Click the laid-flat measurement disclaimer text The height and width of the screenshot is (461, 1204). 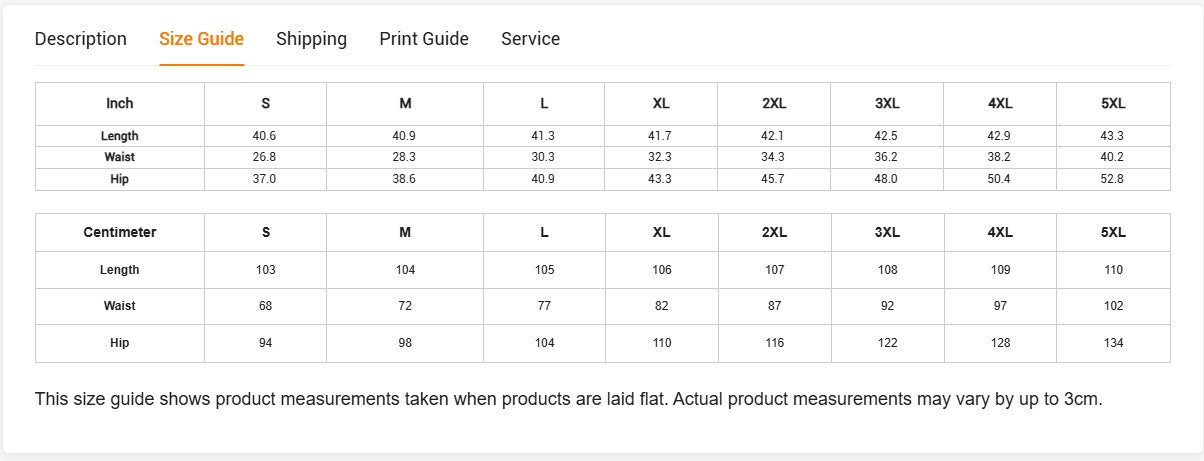click(568, 399)
